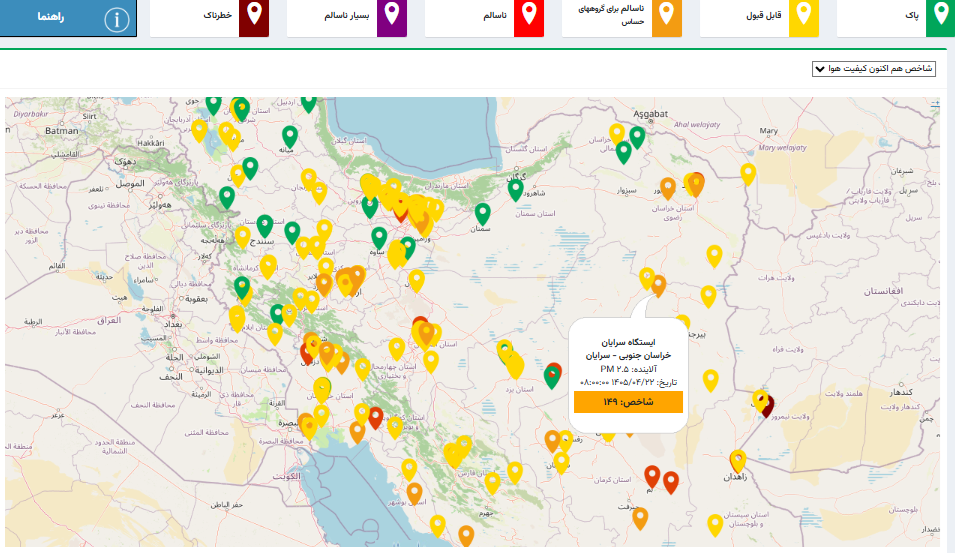Click the red ناسالم legend pin
This screenshot has width=955, height=553.
[529, 17]
